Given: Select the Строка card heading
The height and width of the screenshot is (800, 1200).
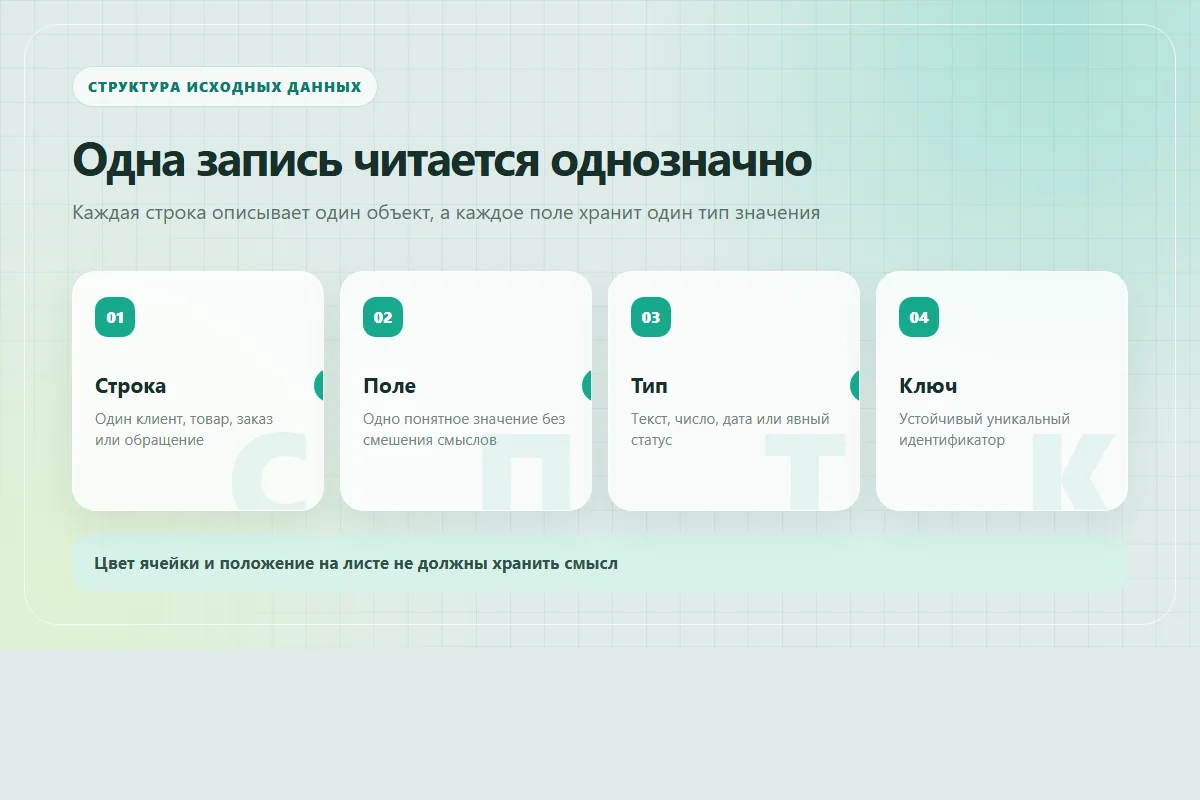Looking at the screenshot, I should tap(131, 386).
